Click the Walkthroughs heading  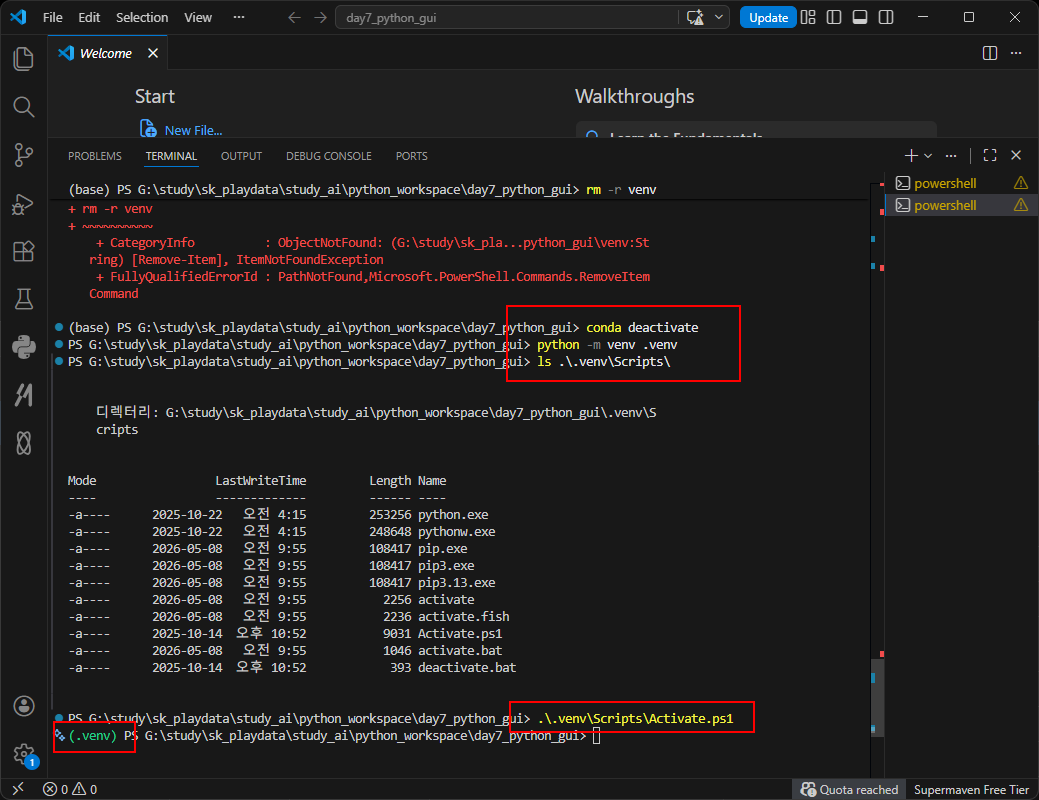634,97
